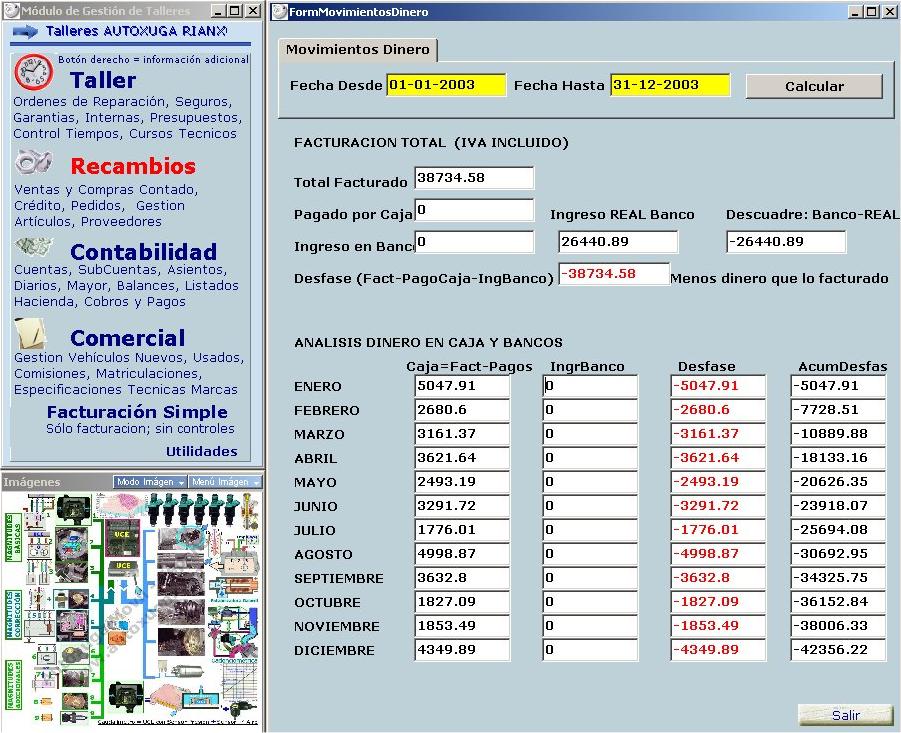Click the FEBRERO IngrBanco field
The height and width of the screenshot is (733, 901).
tap(590, 410)
